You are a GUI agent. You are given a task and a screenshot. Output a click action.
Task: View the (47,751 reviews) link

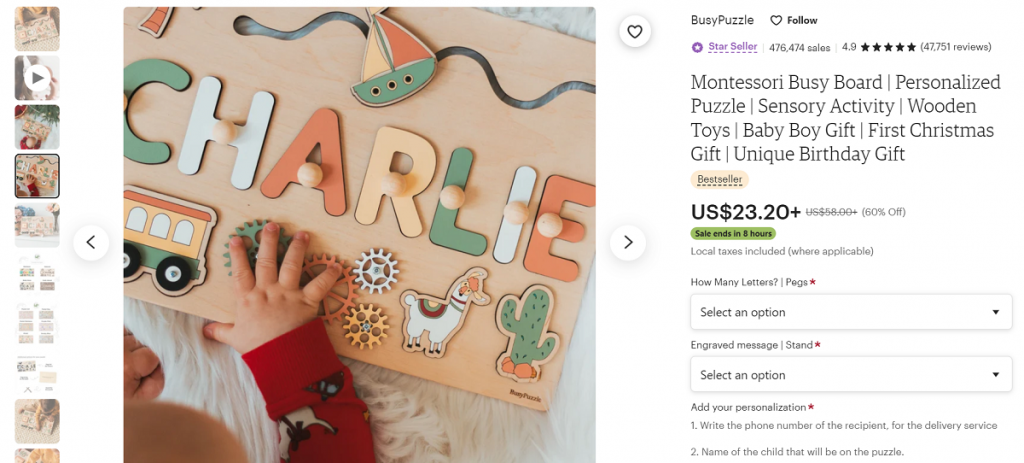click(x=956, y=47)
